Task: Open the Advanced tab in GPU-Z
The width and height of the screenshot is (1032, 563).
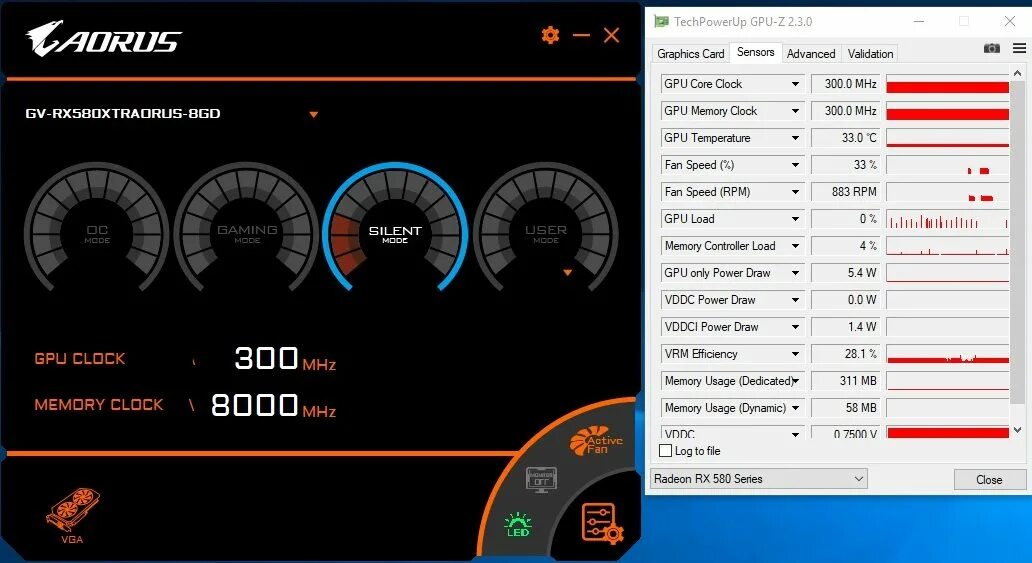Action: [x=811, y=54]
